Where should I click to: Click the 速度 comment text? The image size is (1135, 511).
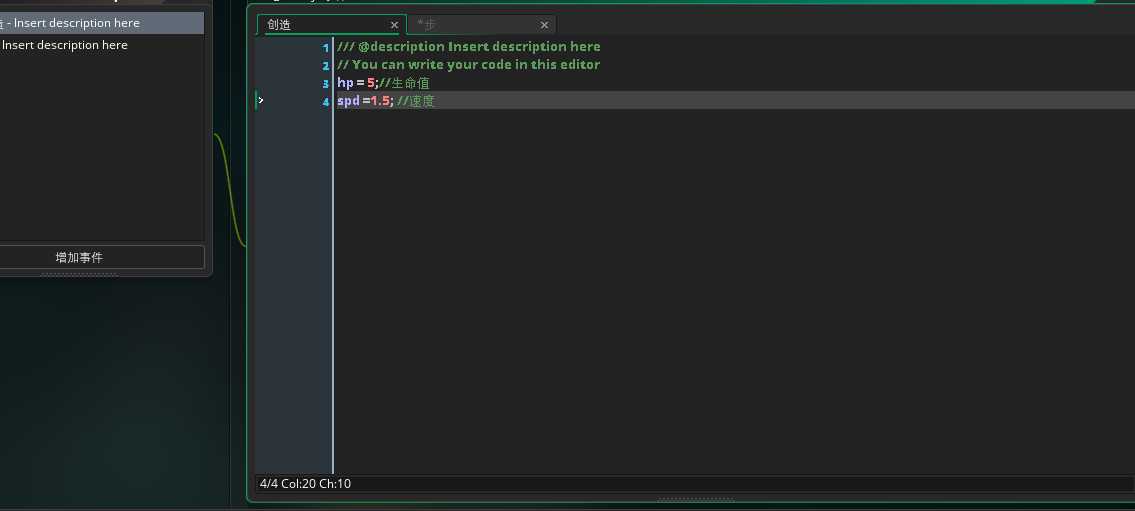(422, 101)
